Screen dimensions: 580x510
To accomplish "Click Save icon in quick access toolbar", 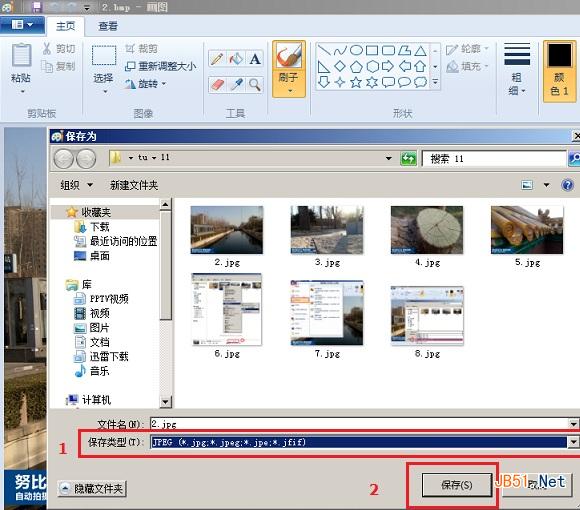I will (x=37, y=7).
